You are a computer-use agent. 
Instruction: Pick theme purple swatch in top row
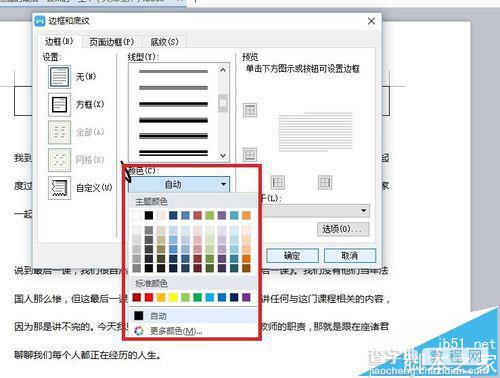pos(222,215)
